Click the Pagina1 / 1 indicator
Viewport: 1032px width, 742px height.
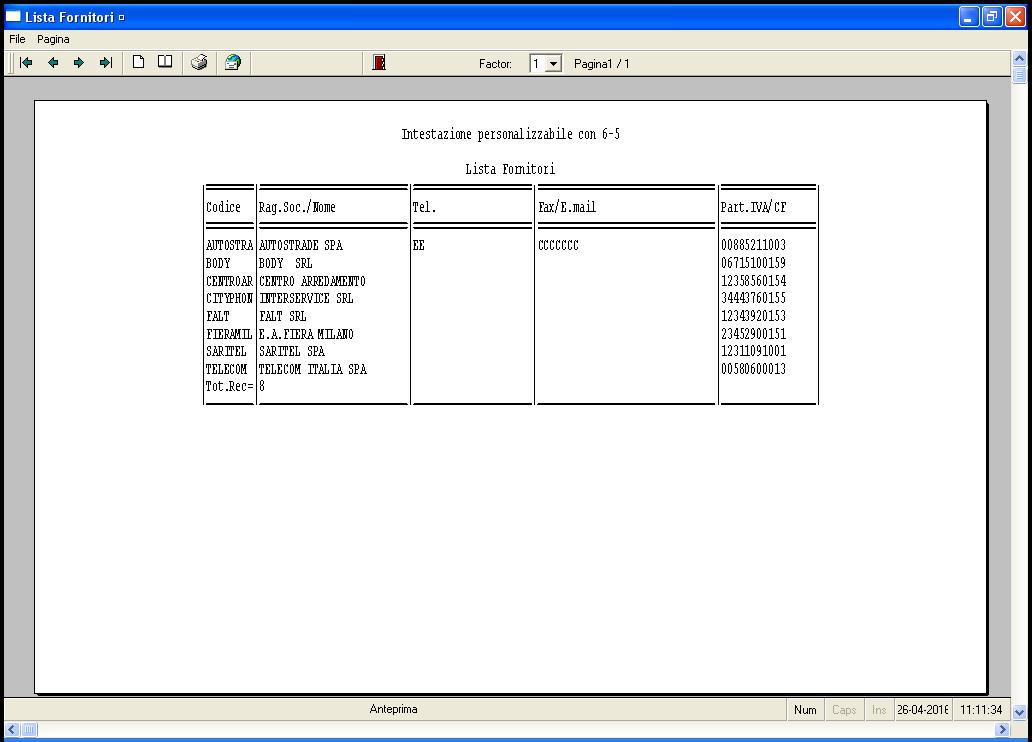pyautogui.click(x=602, y=64)
